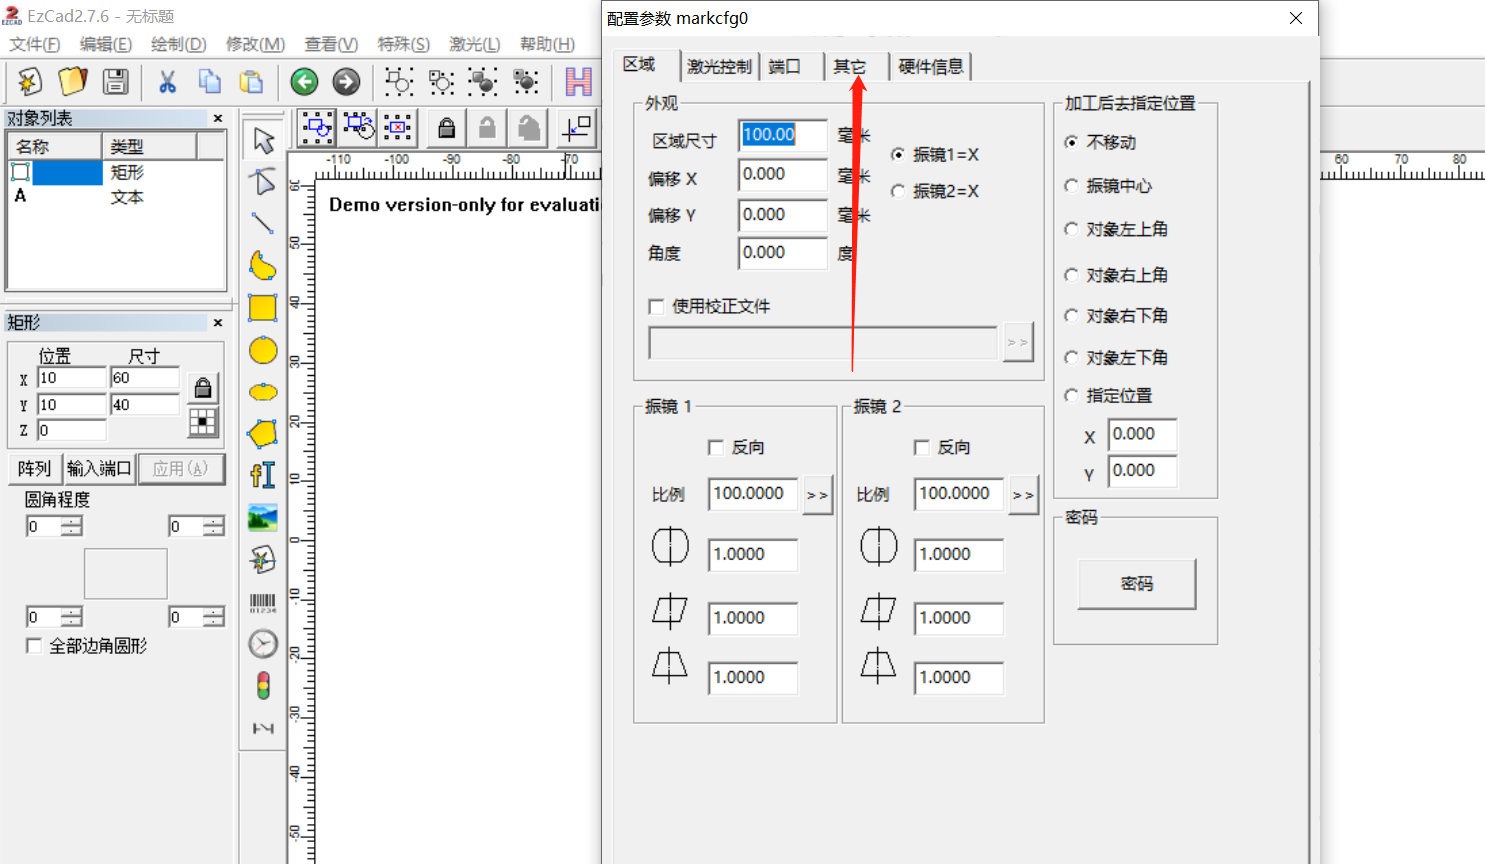Adjust top-left 圆角程度 spinner
This screenshot has height=864, width=1485.
pos(72,526)
